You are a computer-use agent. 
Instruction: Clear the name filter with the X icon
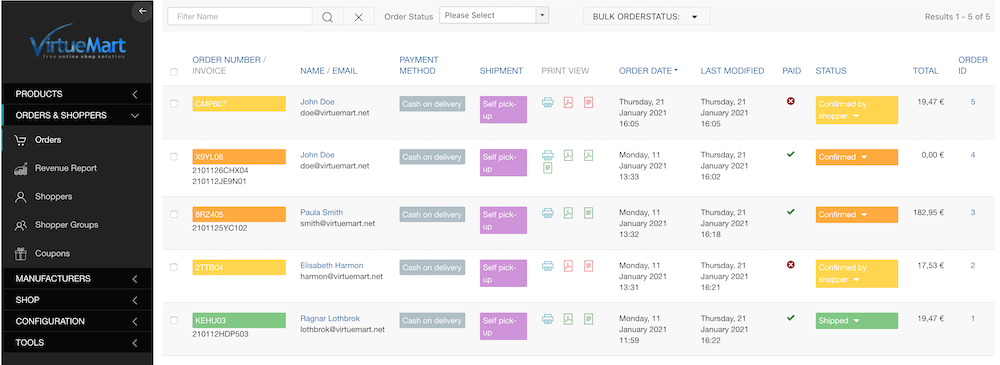tap(358, 17)
